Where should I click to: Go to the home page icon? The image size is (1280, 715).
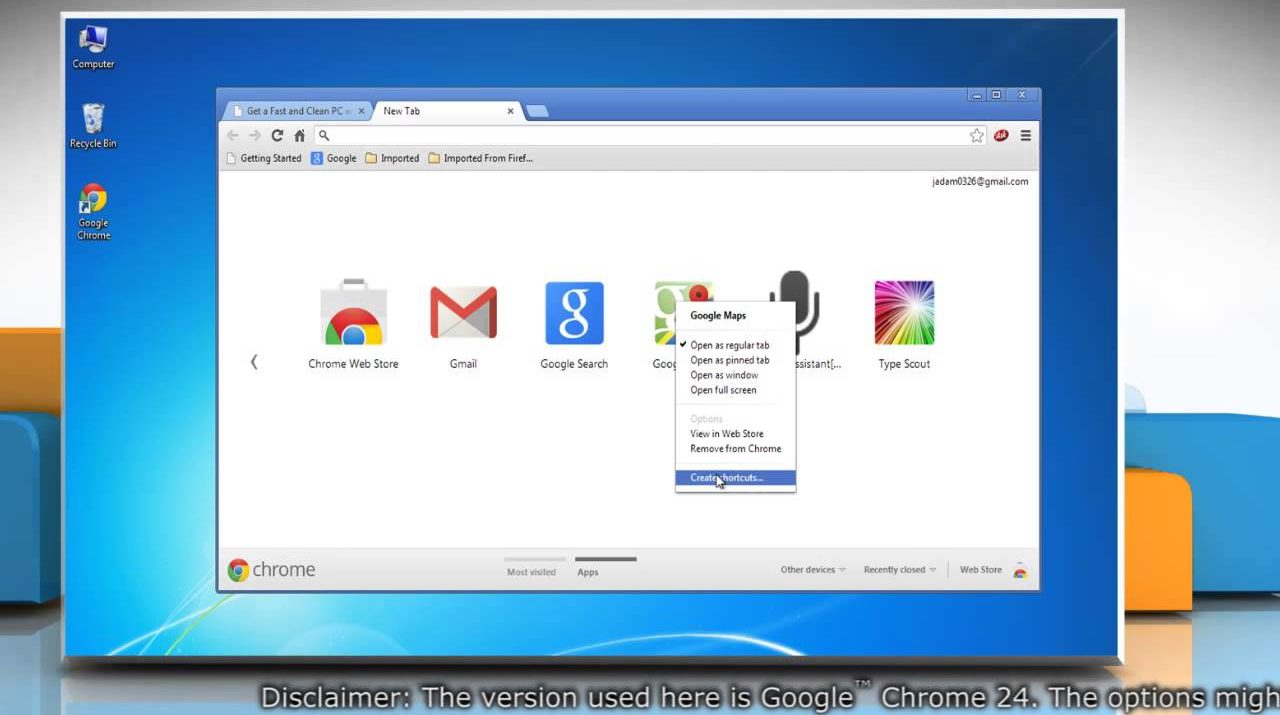(x=299, y=136)
